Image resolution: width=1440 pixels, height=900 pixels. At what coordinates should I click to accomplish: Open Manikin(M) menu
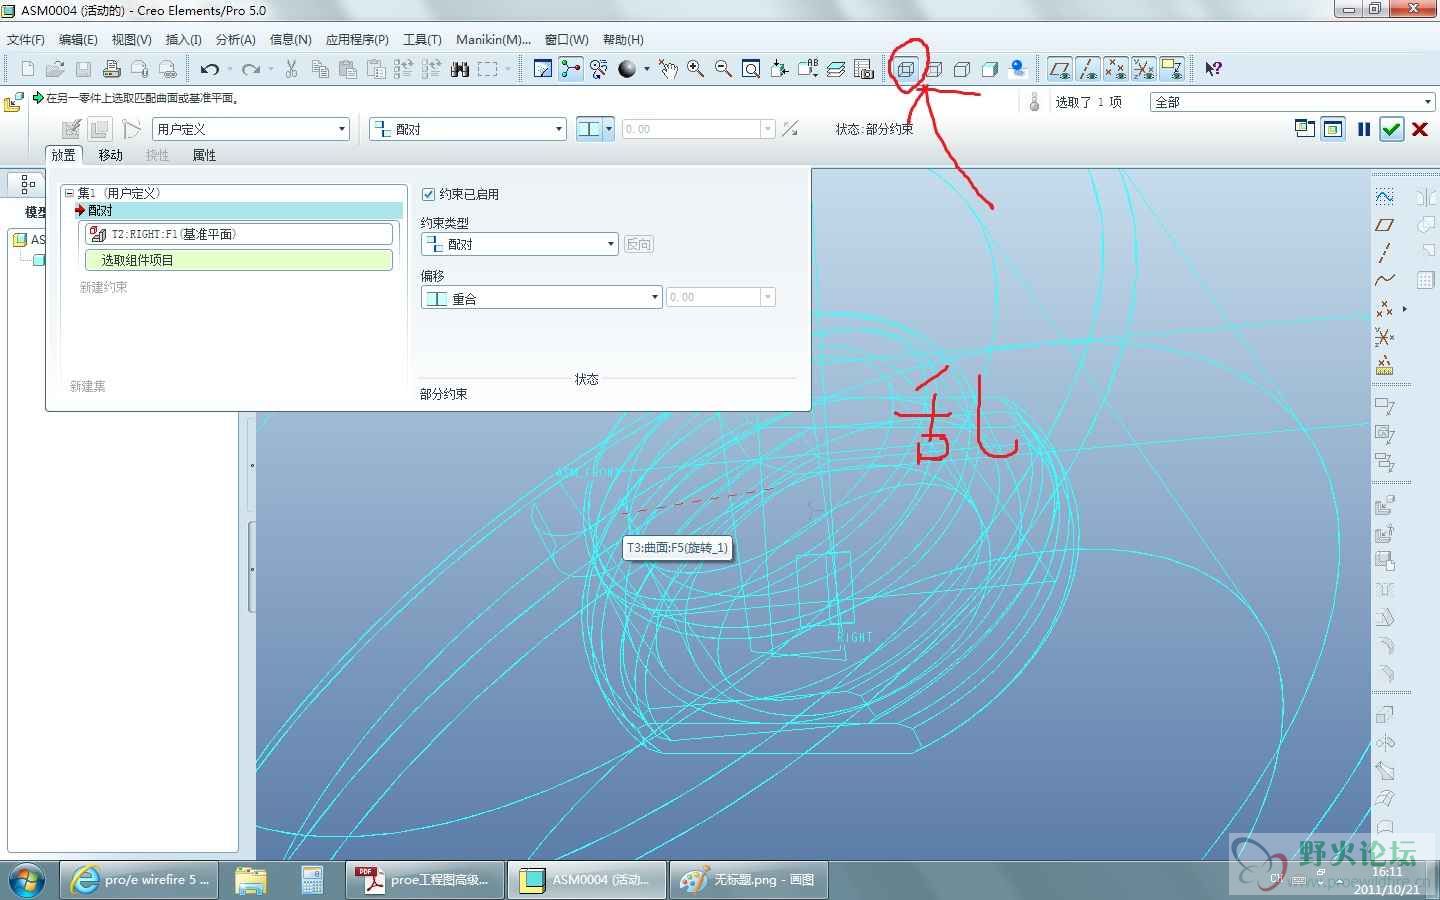pos(493,39)
